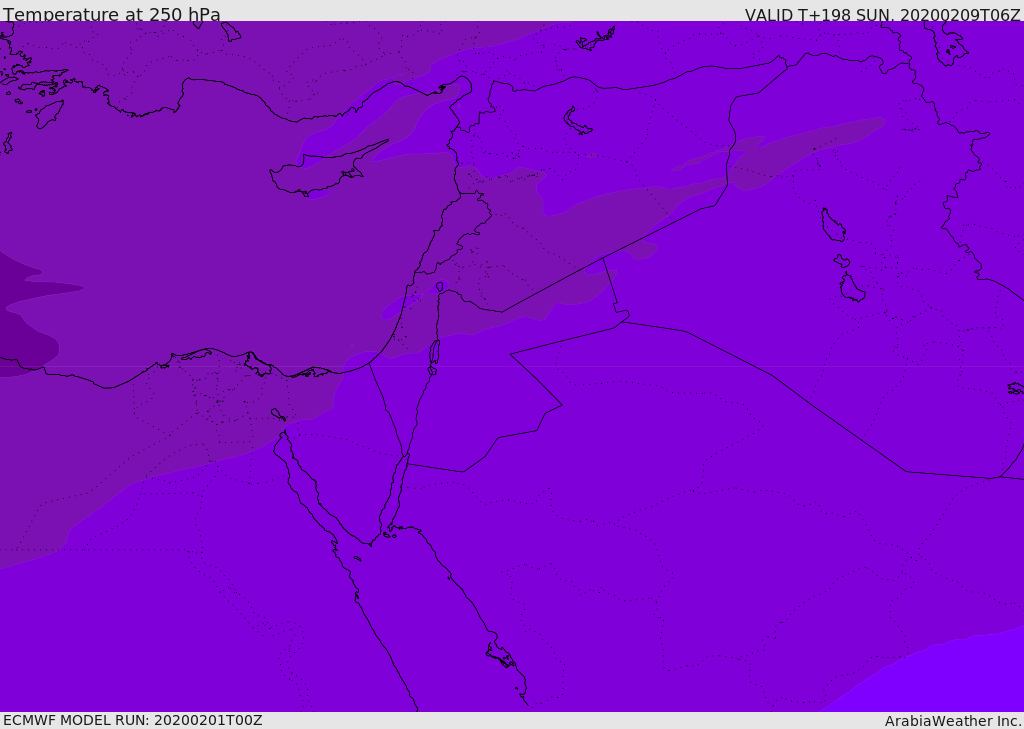Click the 'Temperature at 250 hPa' title text
The image size is (1024, 729).
[112, 14]
